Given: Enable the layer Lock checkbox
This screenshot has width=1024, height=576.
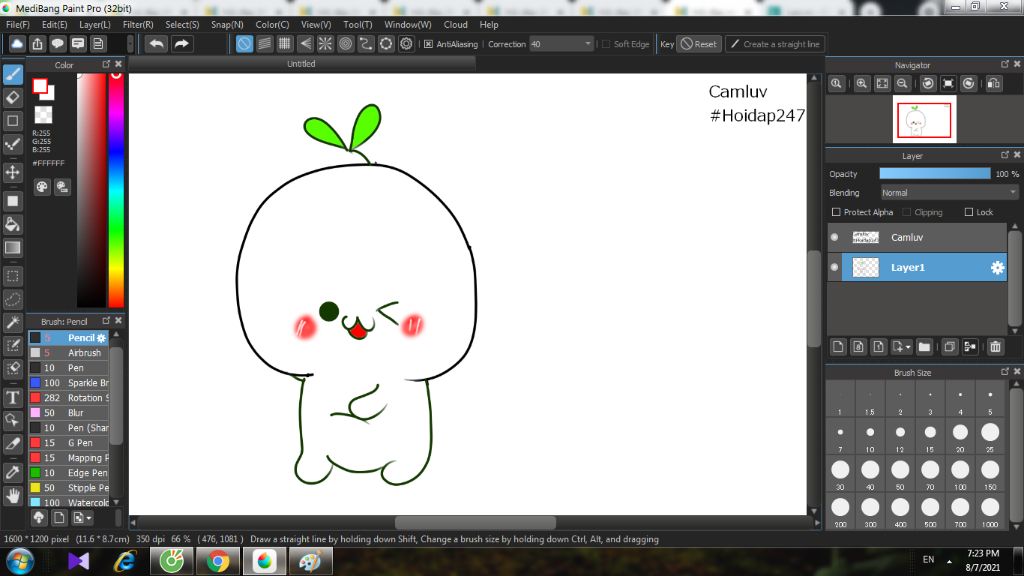Looking at the screenshot, I should coord(969,212).
